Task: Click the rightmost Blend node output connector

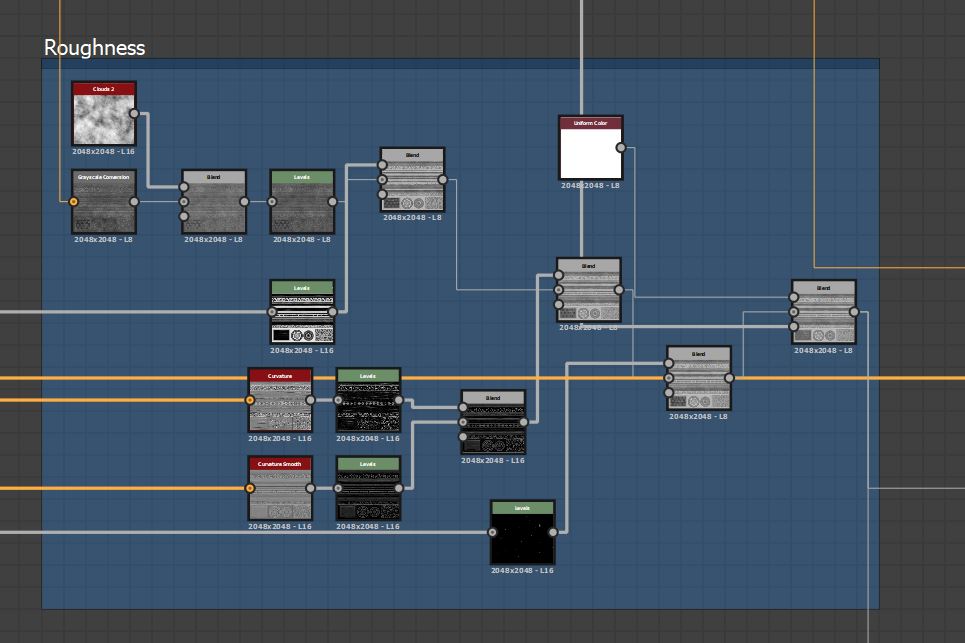Action: [x=854, y=312]
